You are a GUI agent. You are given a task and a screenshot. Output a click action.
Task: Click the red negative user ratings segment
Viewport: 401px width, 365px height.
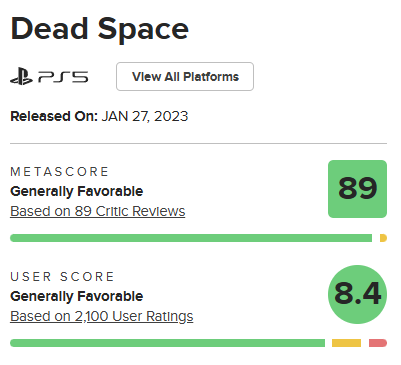click(x=378, y=343)
